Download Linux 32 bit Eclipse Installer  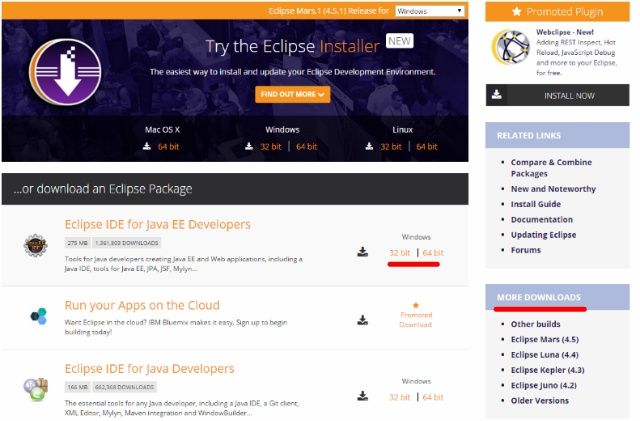point(391,147)
